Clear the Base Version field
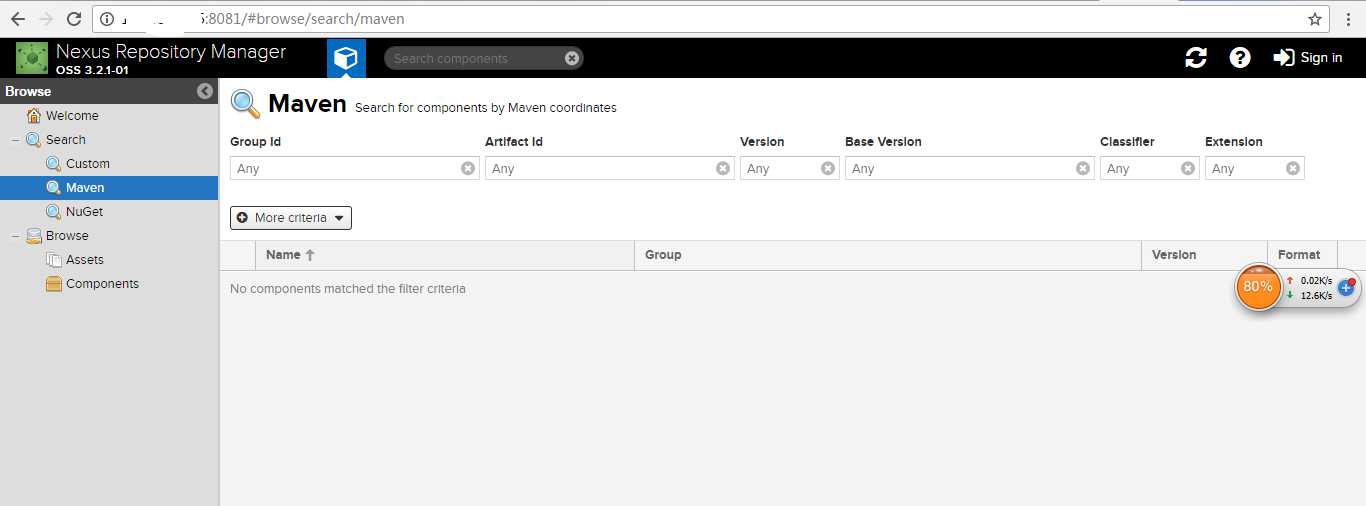Image resolution: width=1366 pixels, height=506 pixels. [x=1084, y=168]
